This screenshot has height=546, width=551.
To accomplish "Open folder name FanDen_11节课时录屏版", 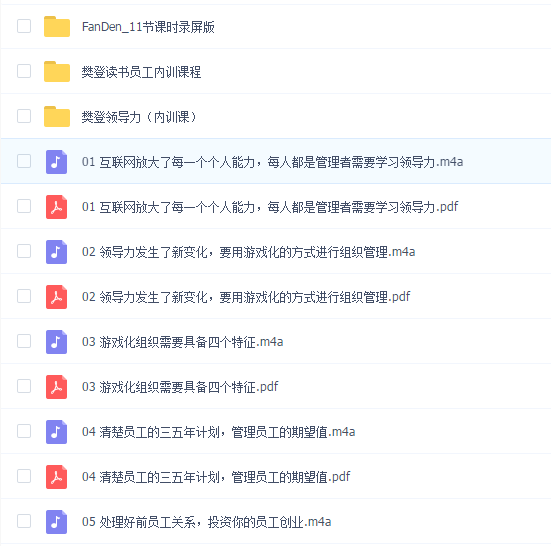I will tap(148, 27).
